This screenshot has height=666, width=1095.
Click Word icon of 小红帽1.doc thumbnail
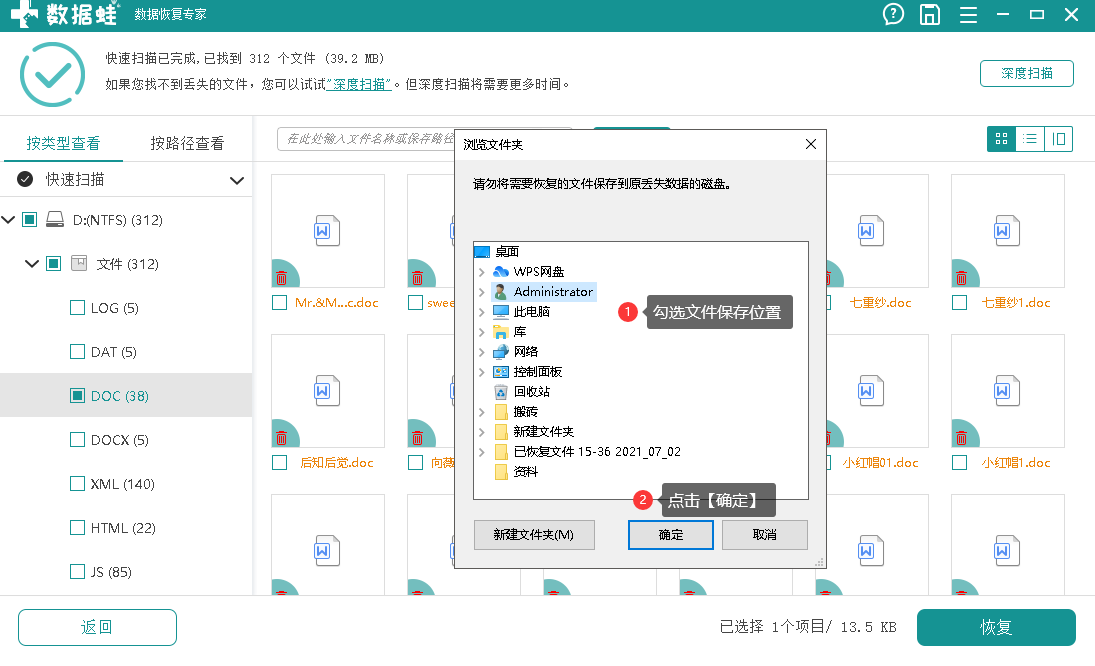coord(1007,391)
